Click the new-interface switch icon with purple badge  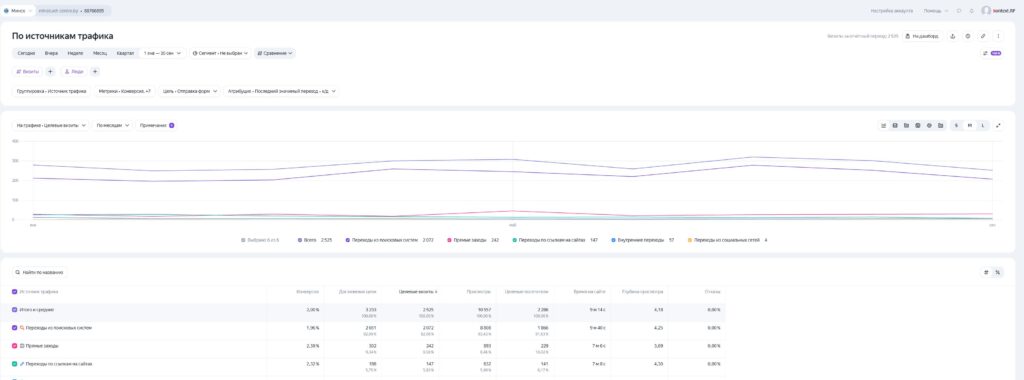click(992, 54)
